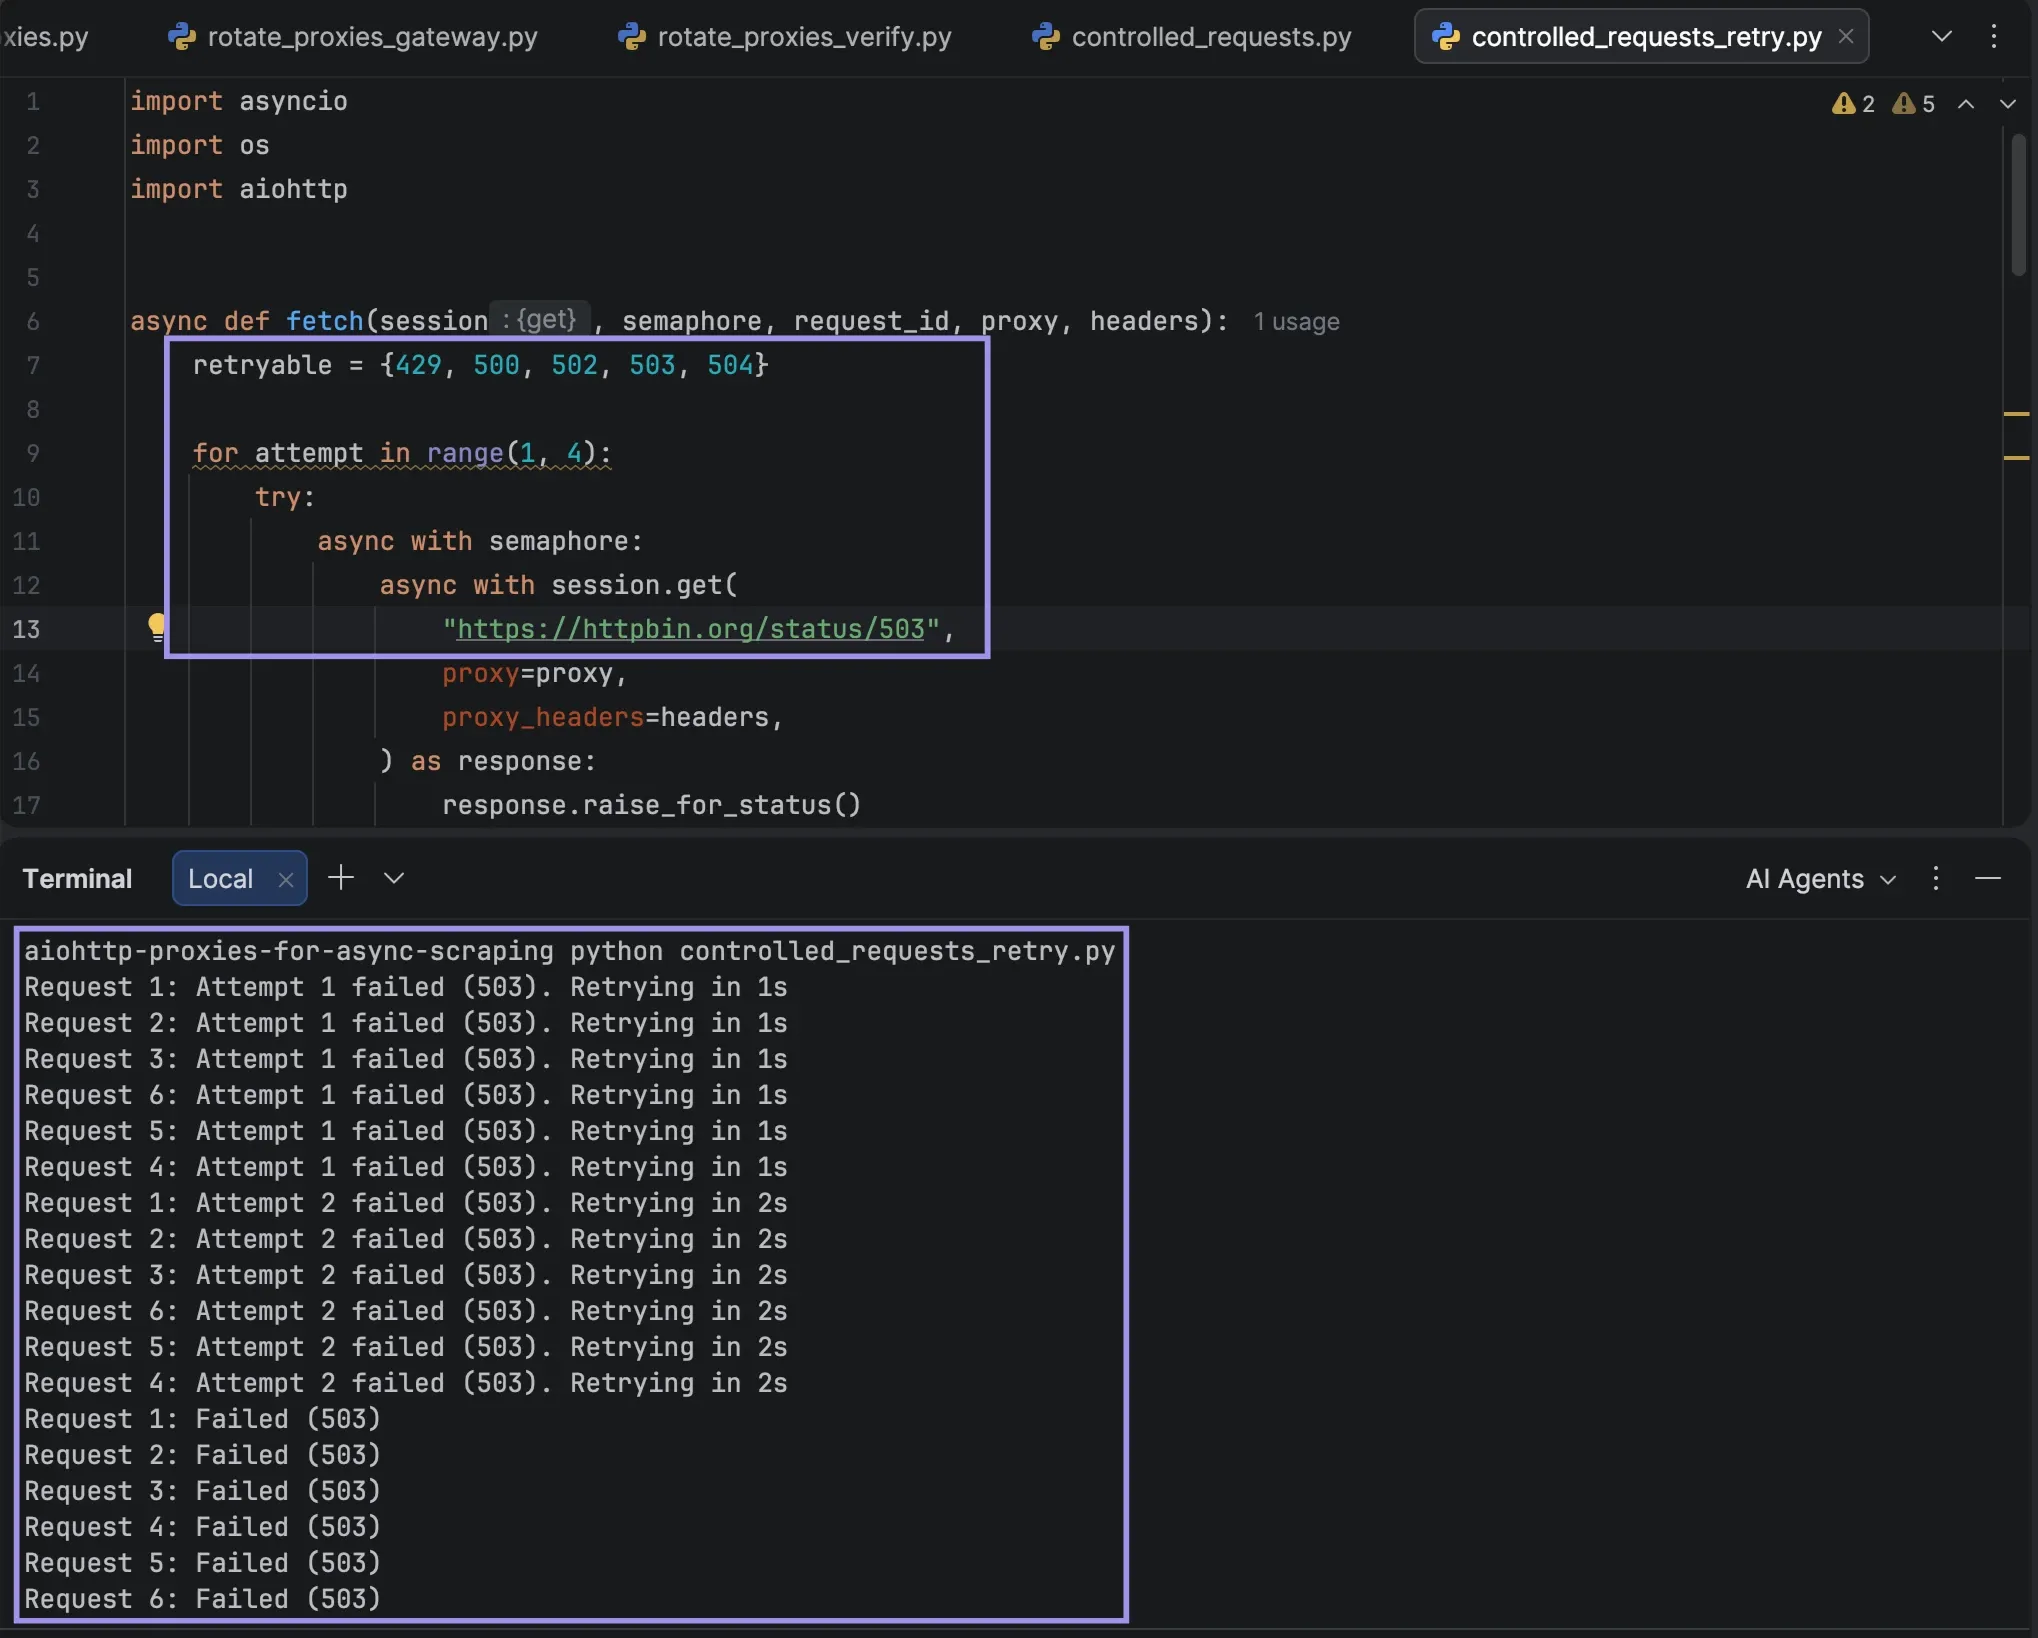This screenshot has width=2038, height=1638.
Task: Click the 'fetch' function name
Action: [x=324, y=321]
